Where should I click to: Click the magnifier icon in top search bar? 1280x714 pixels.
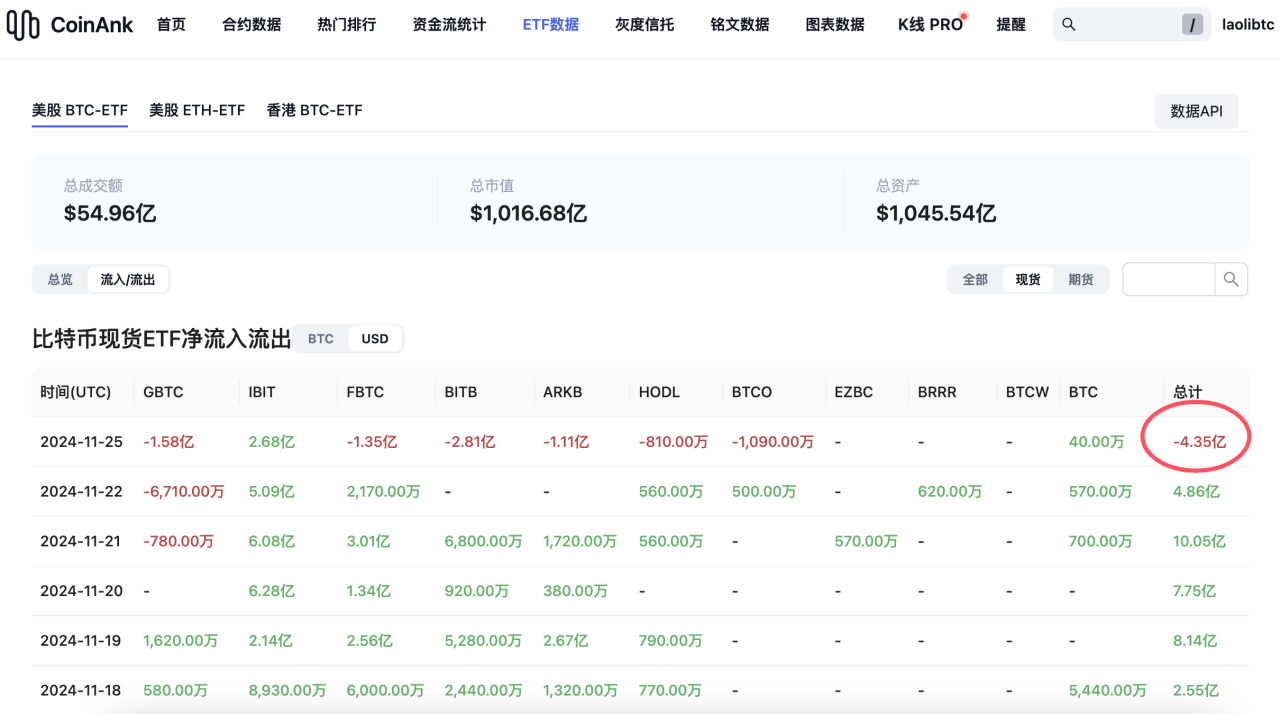click(1069, 24)
